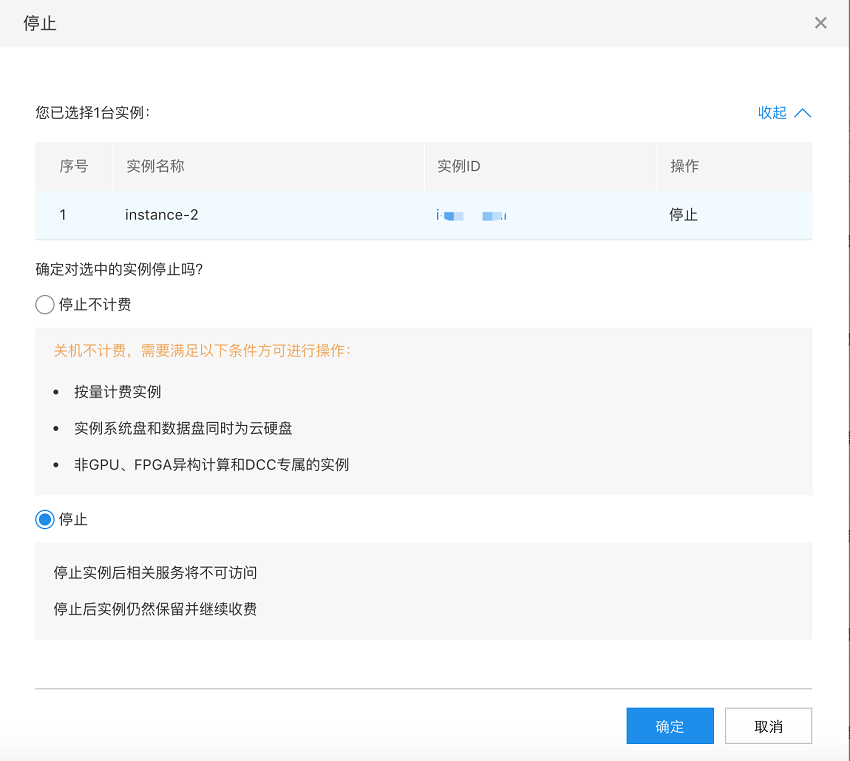Click the 操作 column header

point(684,166)
